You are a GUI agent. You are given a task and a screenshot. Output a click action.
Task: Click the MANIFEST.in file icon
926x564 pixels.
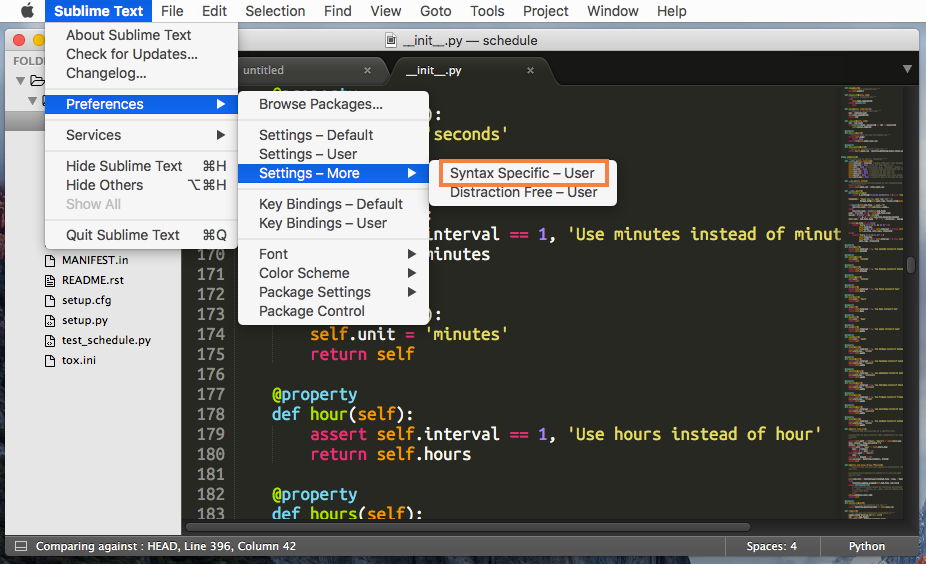[50, 260]
